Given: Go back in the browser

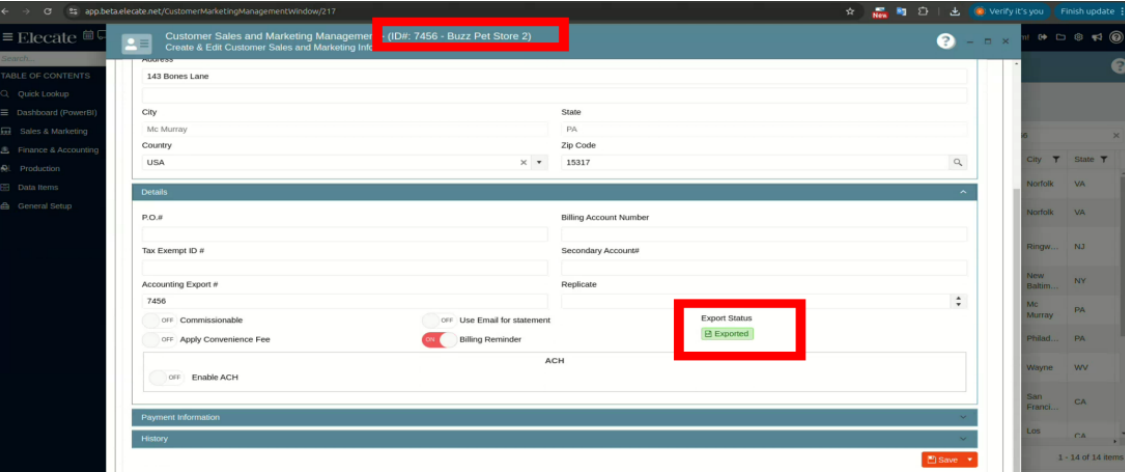Looking at the screenshot, I should pyautogui.click(x=6, y=11).
